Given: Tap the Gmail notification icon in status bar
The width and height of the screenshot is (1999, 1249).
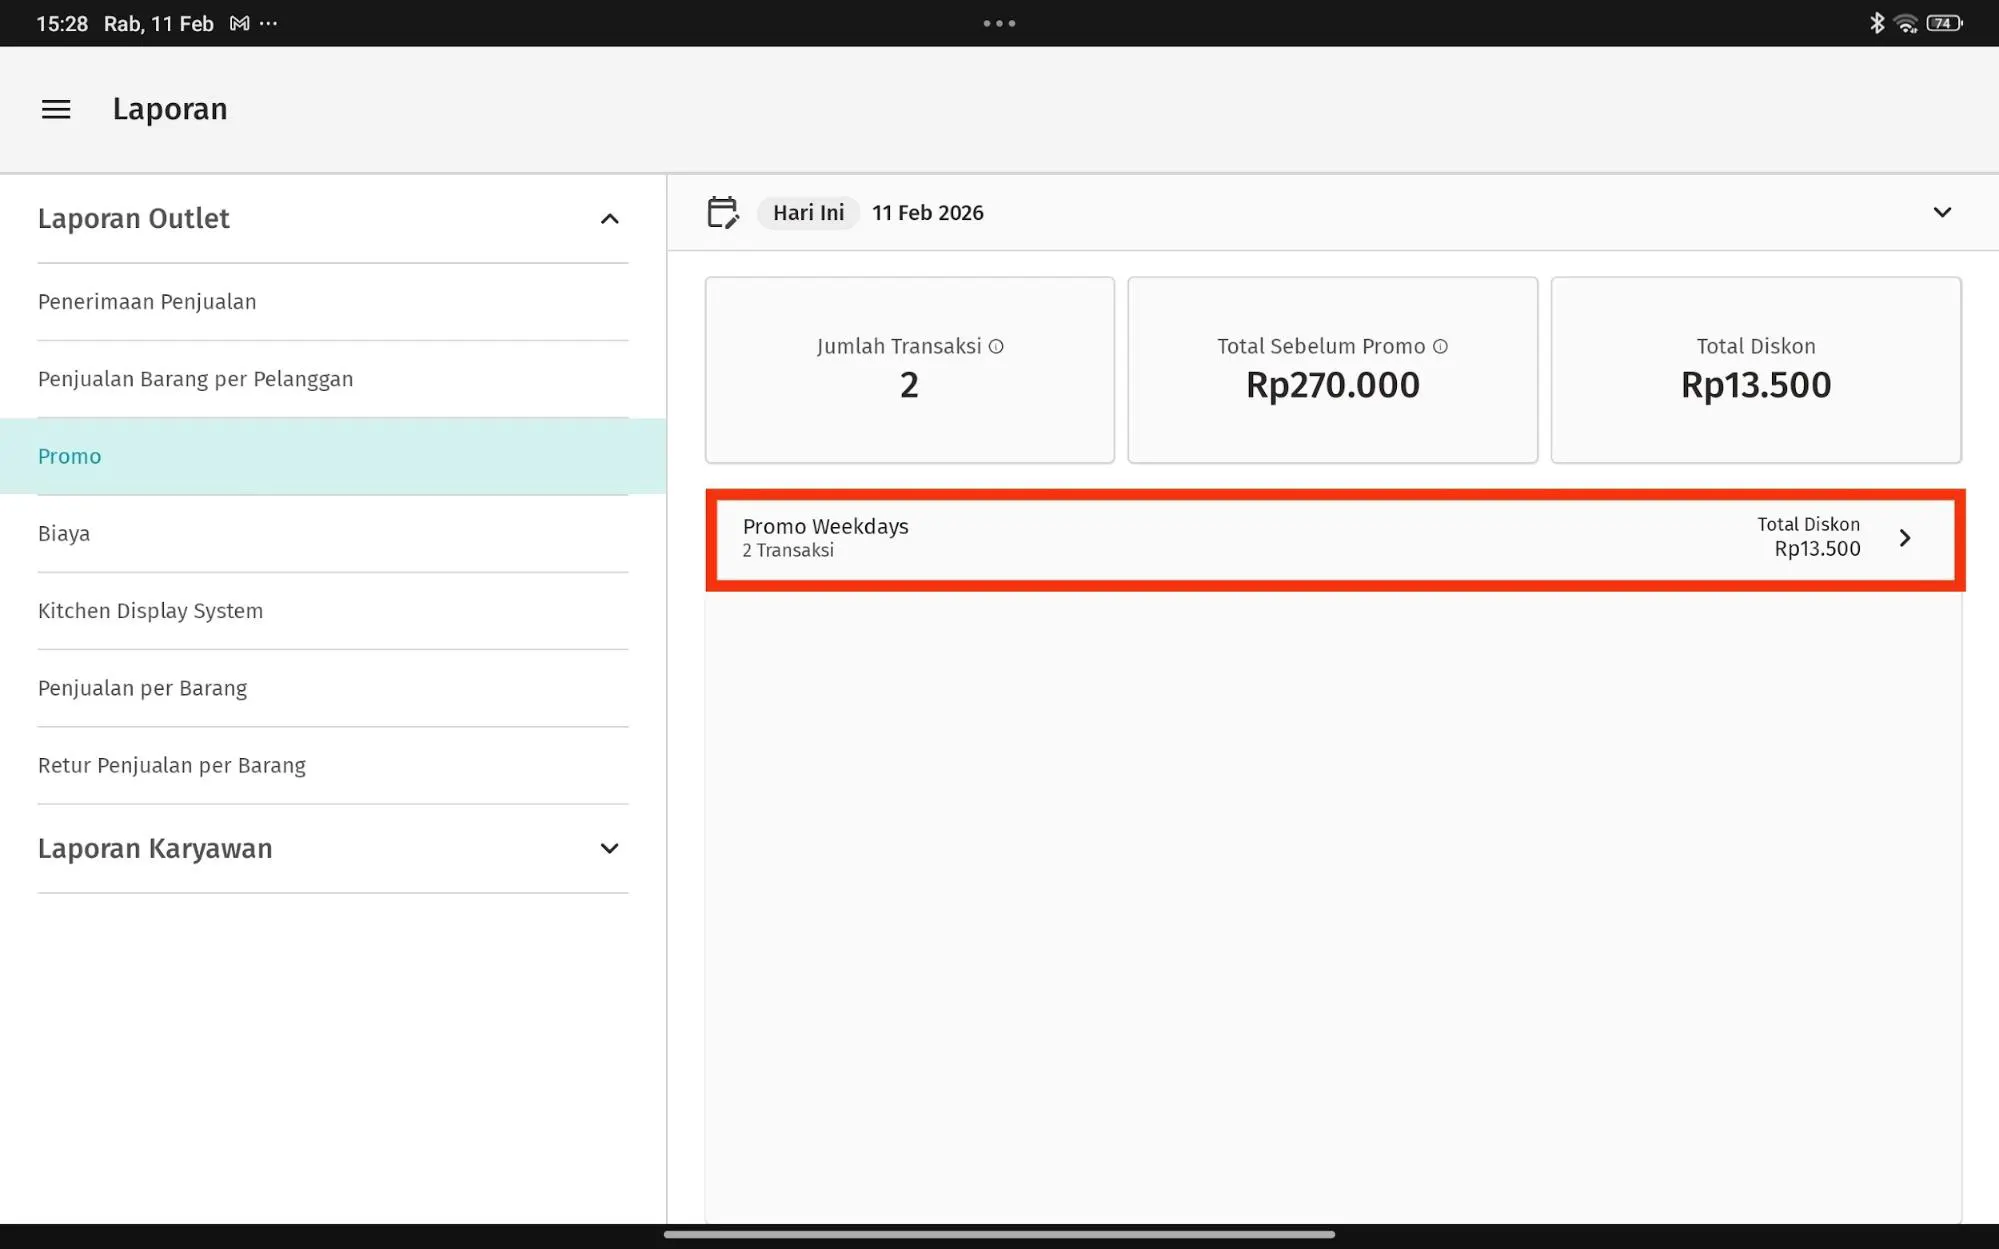Looking at the screenshot, I should coord(239,23).
